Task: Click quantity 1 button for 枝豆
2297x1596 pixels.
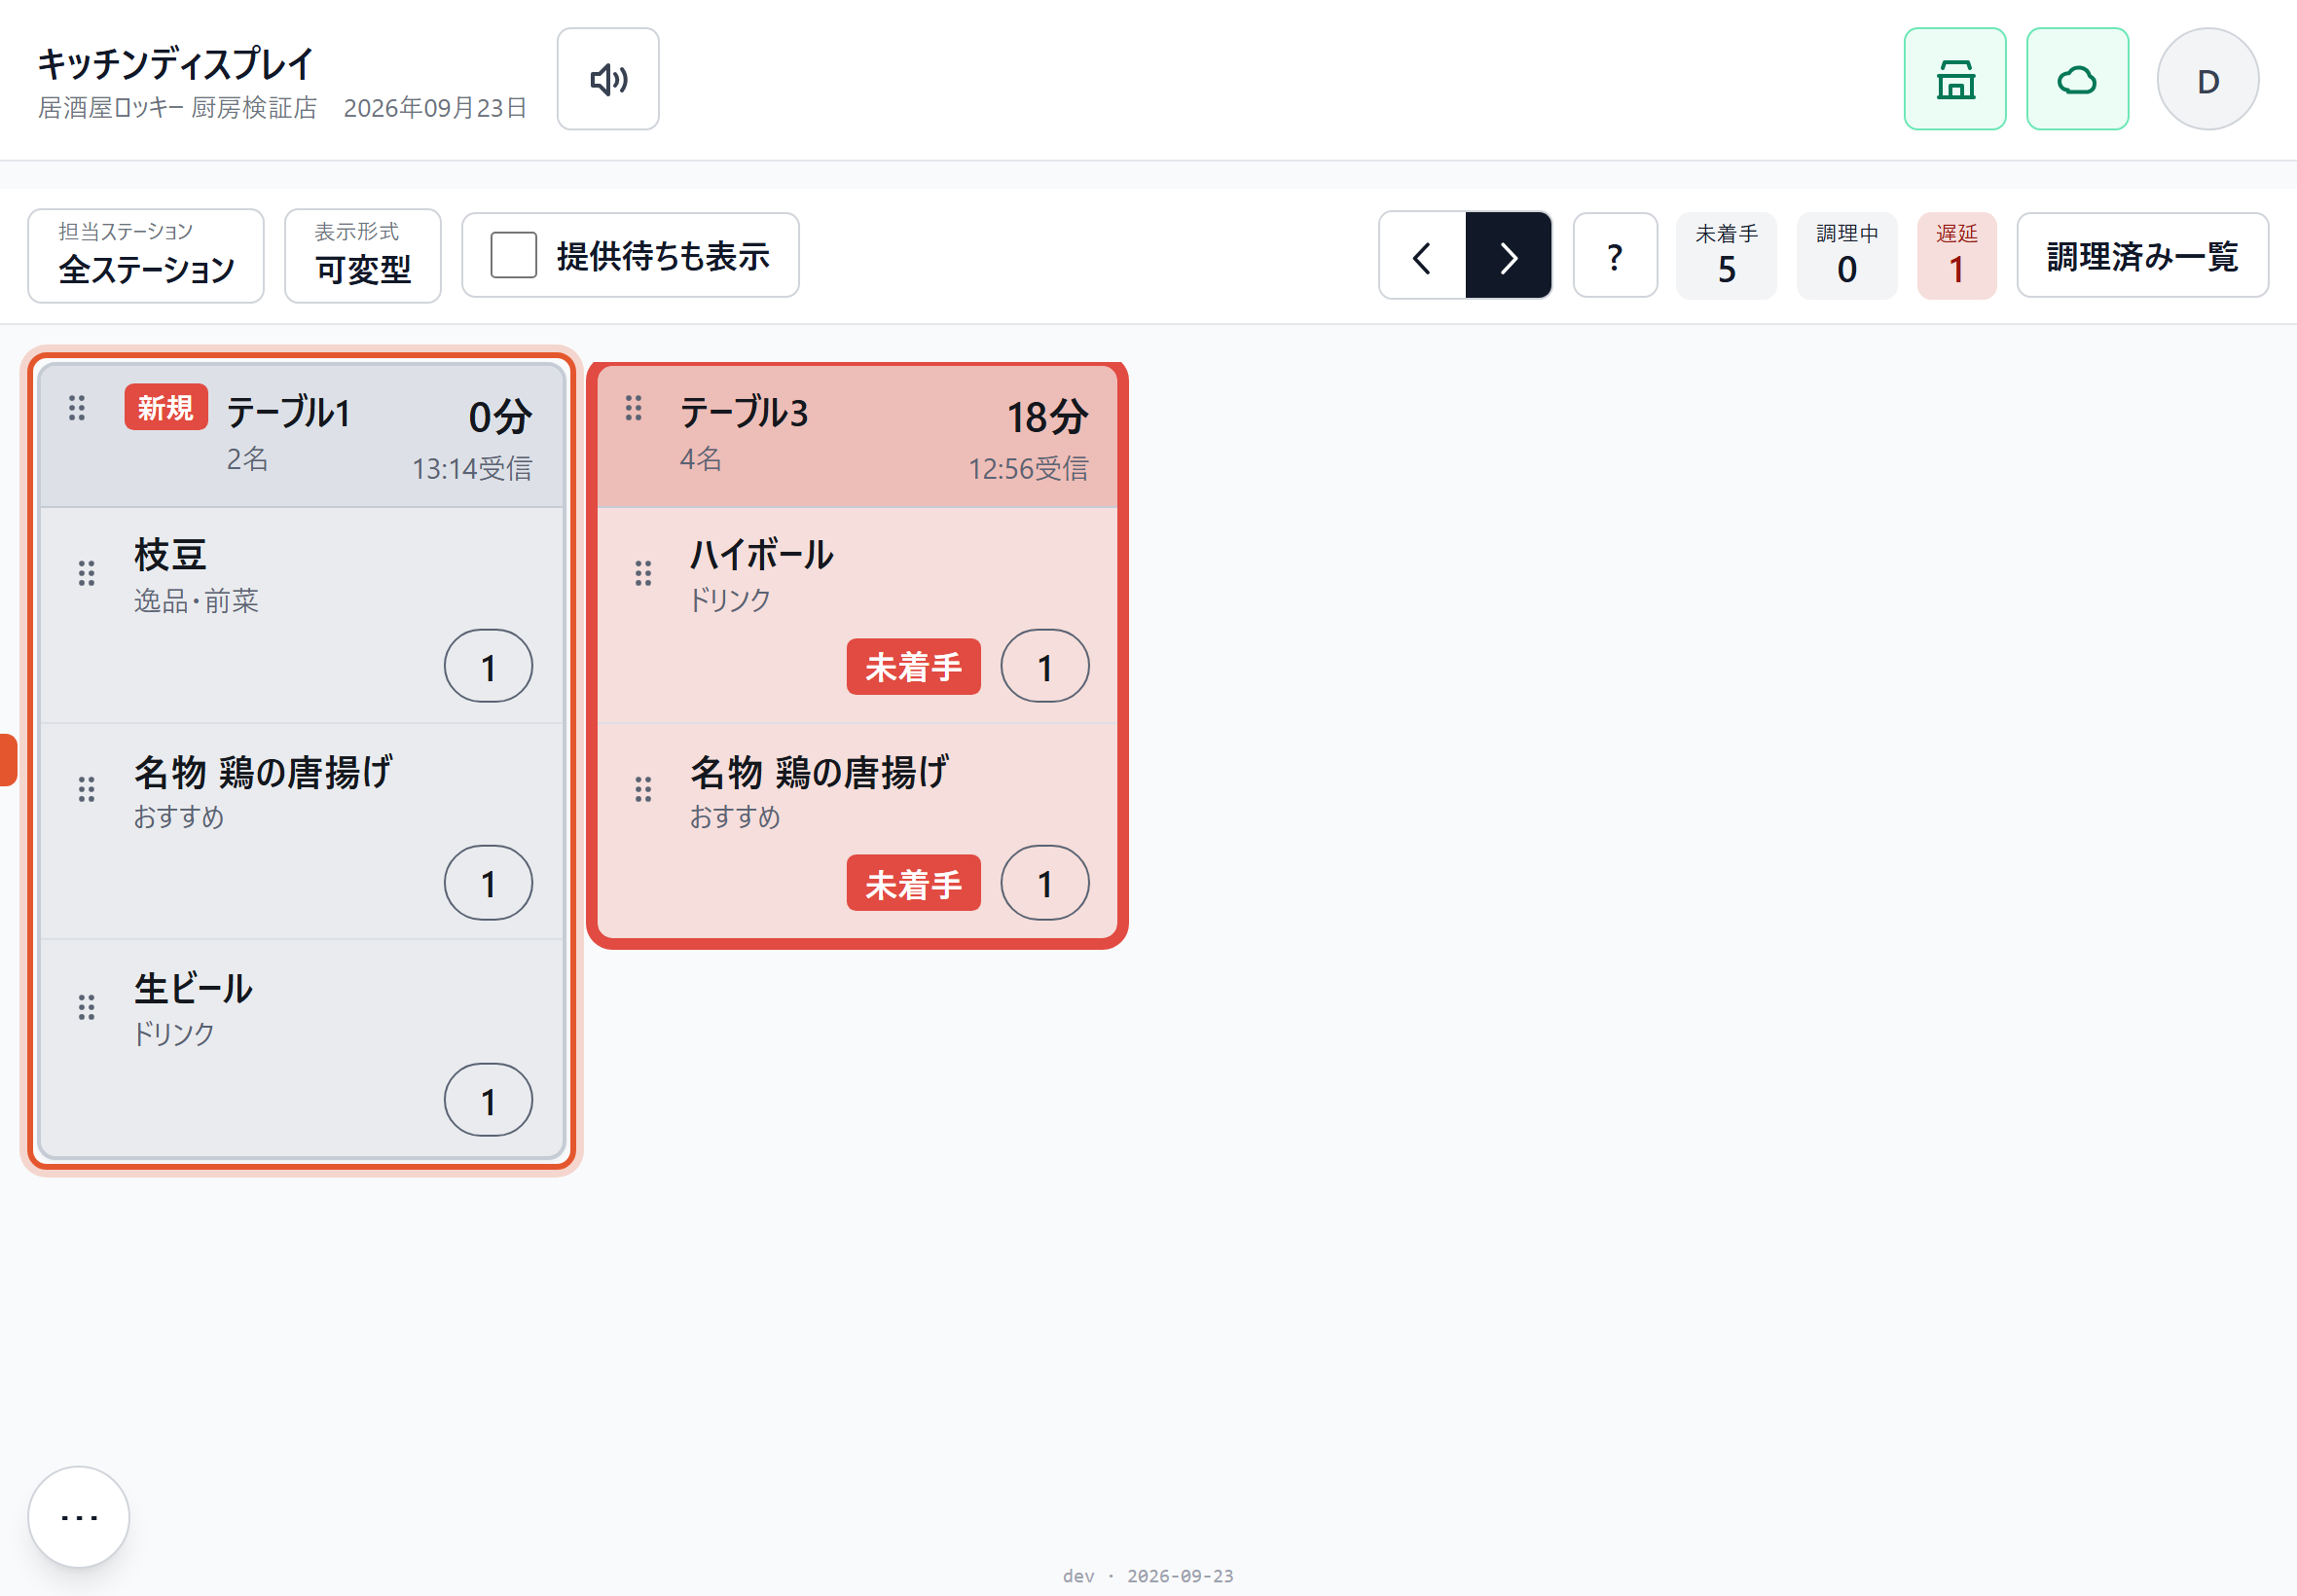Action: point(488,666)
